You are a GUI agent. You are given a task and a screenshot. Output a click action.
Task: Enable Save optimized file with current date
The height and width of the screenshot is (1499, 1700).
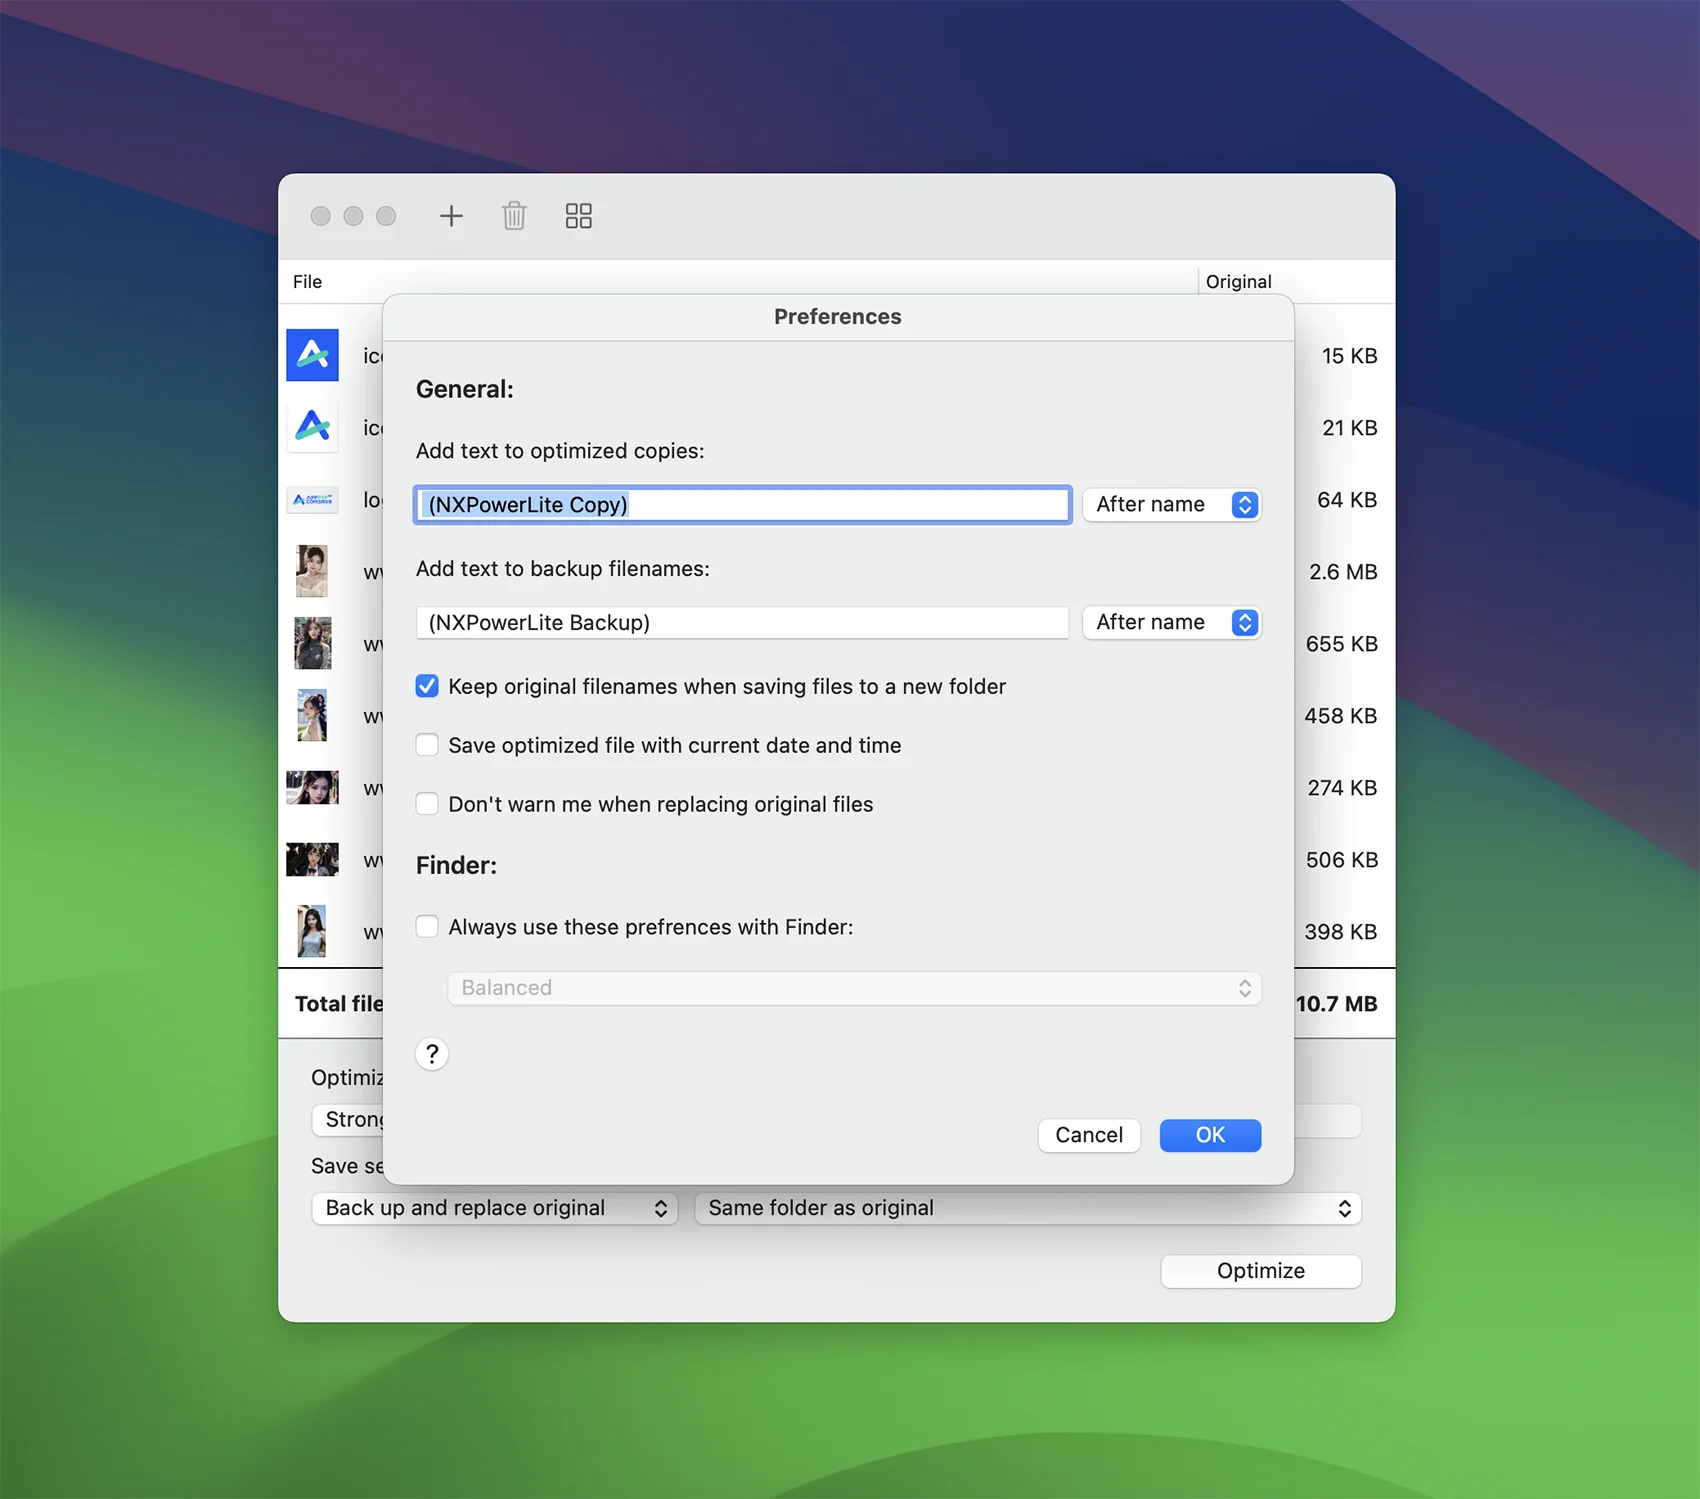[x=427, y=745]
